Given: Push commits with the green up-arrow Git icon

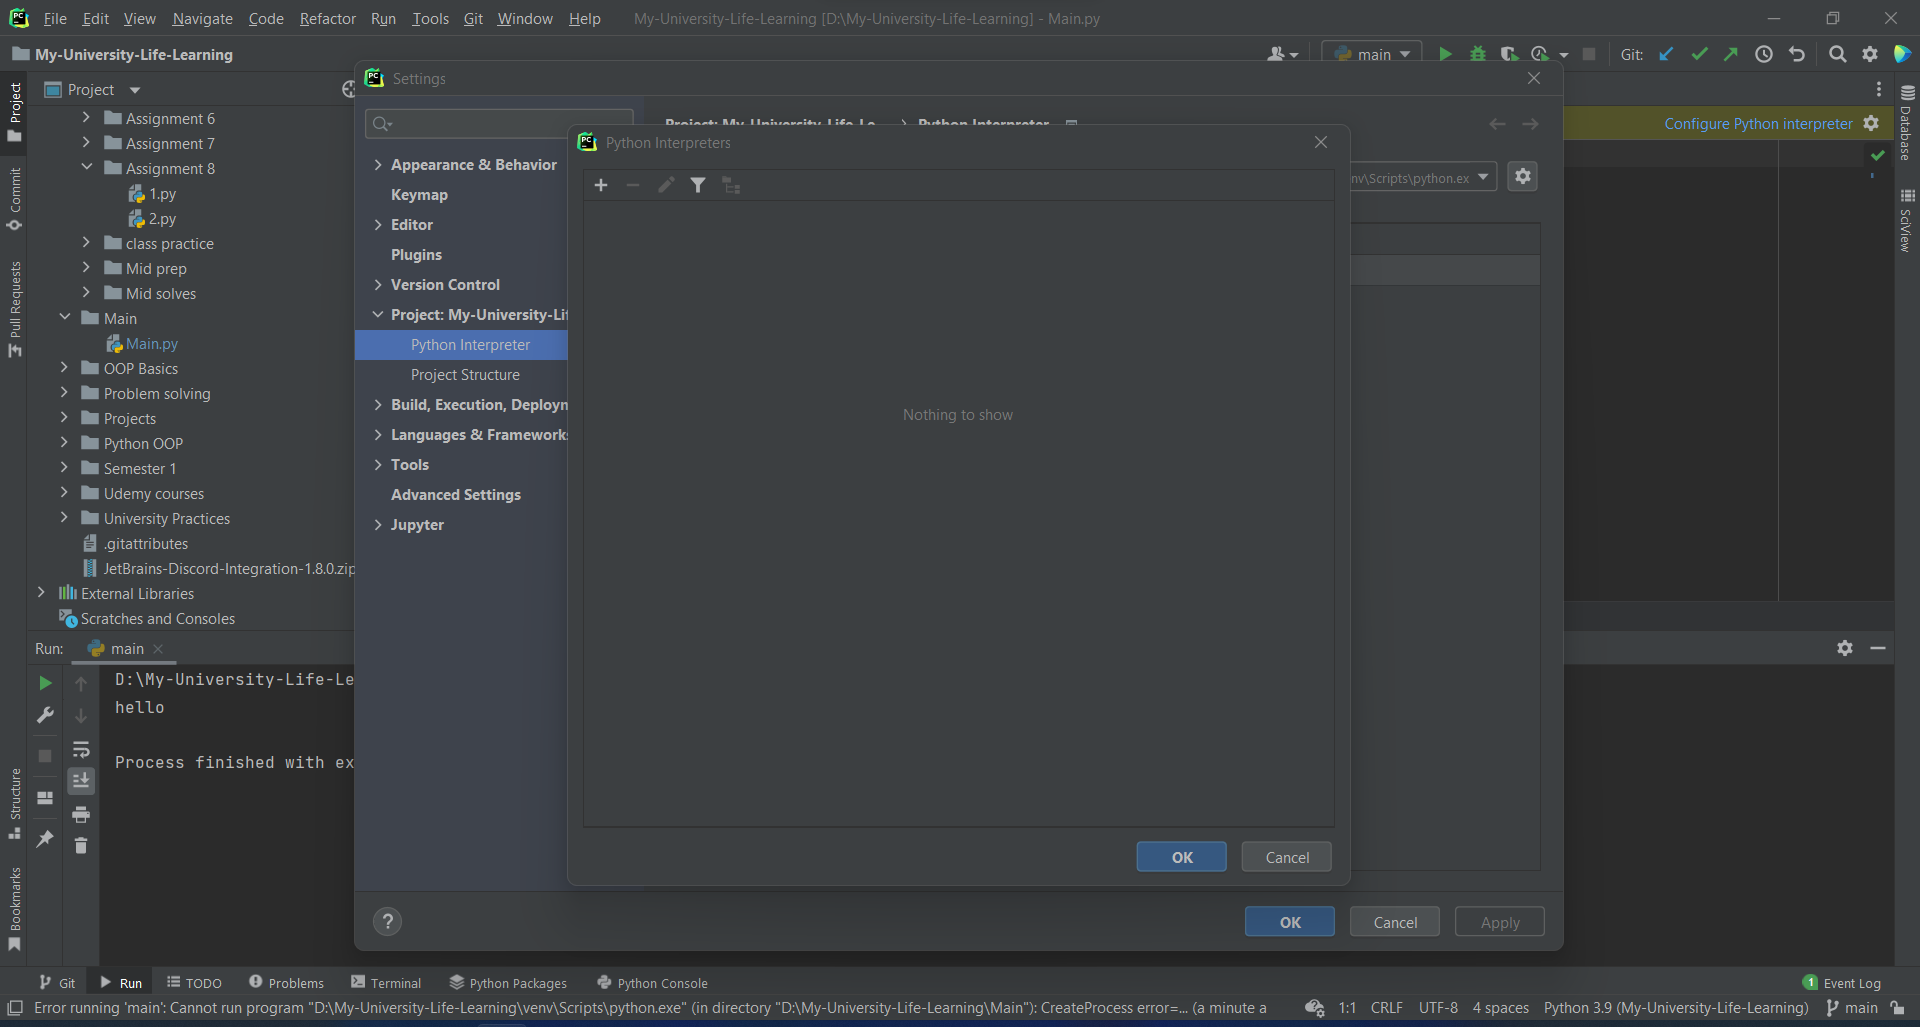Looking at the screenshot, I should (x=1732, y=54).
